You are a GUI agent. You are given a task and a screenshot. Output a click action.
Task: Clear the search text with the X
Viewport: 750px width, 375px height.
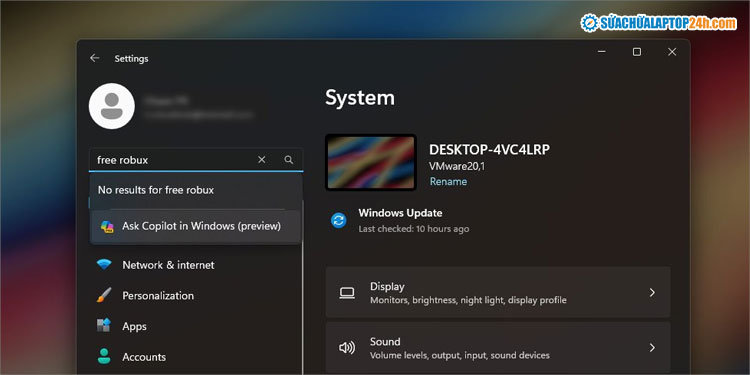(x=262, y=160)
